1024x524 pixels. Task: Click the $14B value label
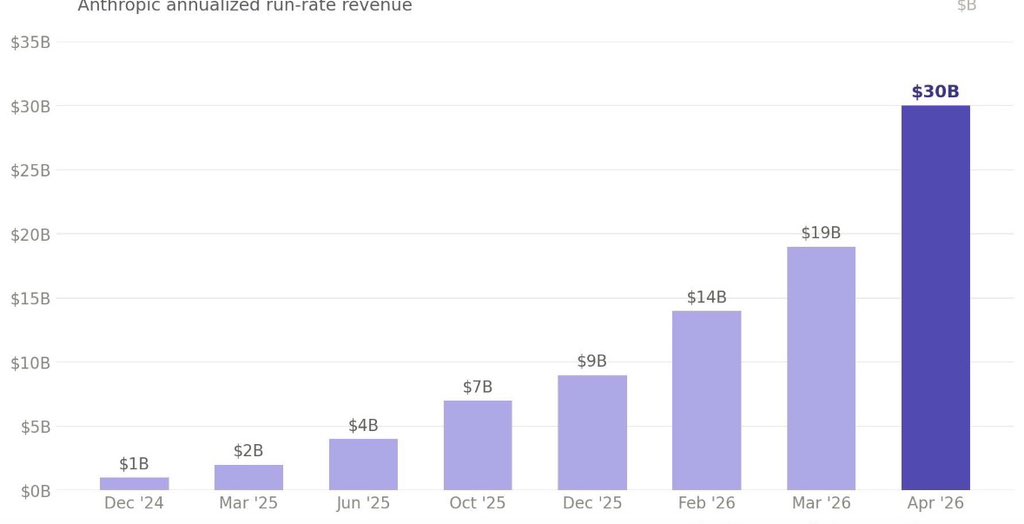[x=707, y=297]
